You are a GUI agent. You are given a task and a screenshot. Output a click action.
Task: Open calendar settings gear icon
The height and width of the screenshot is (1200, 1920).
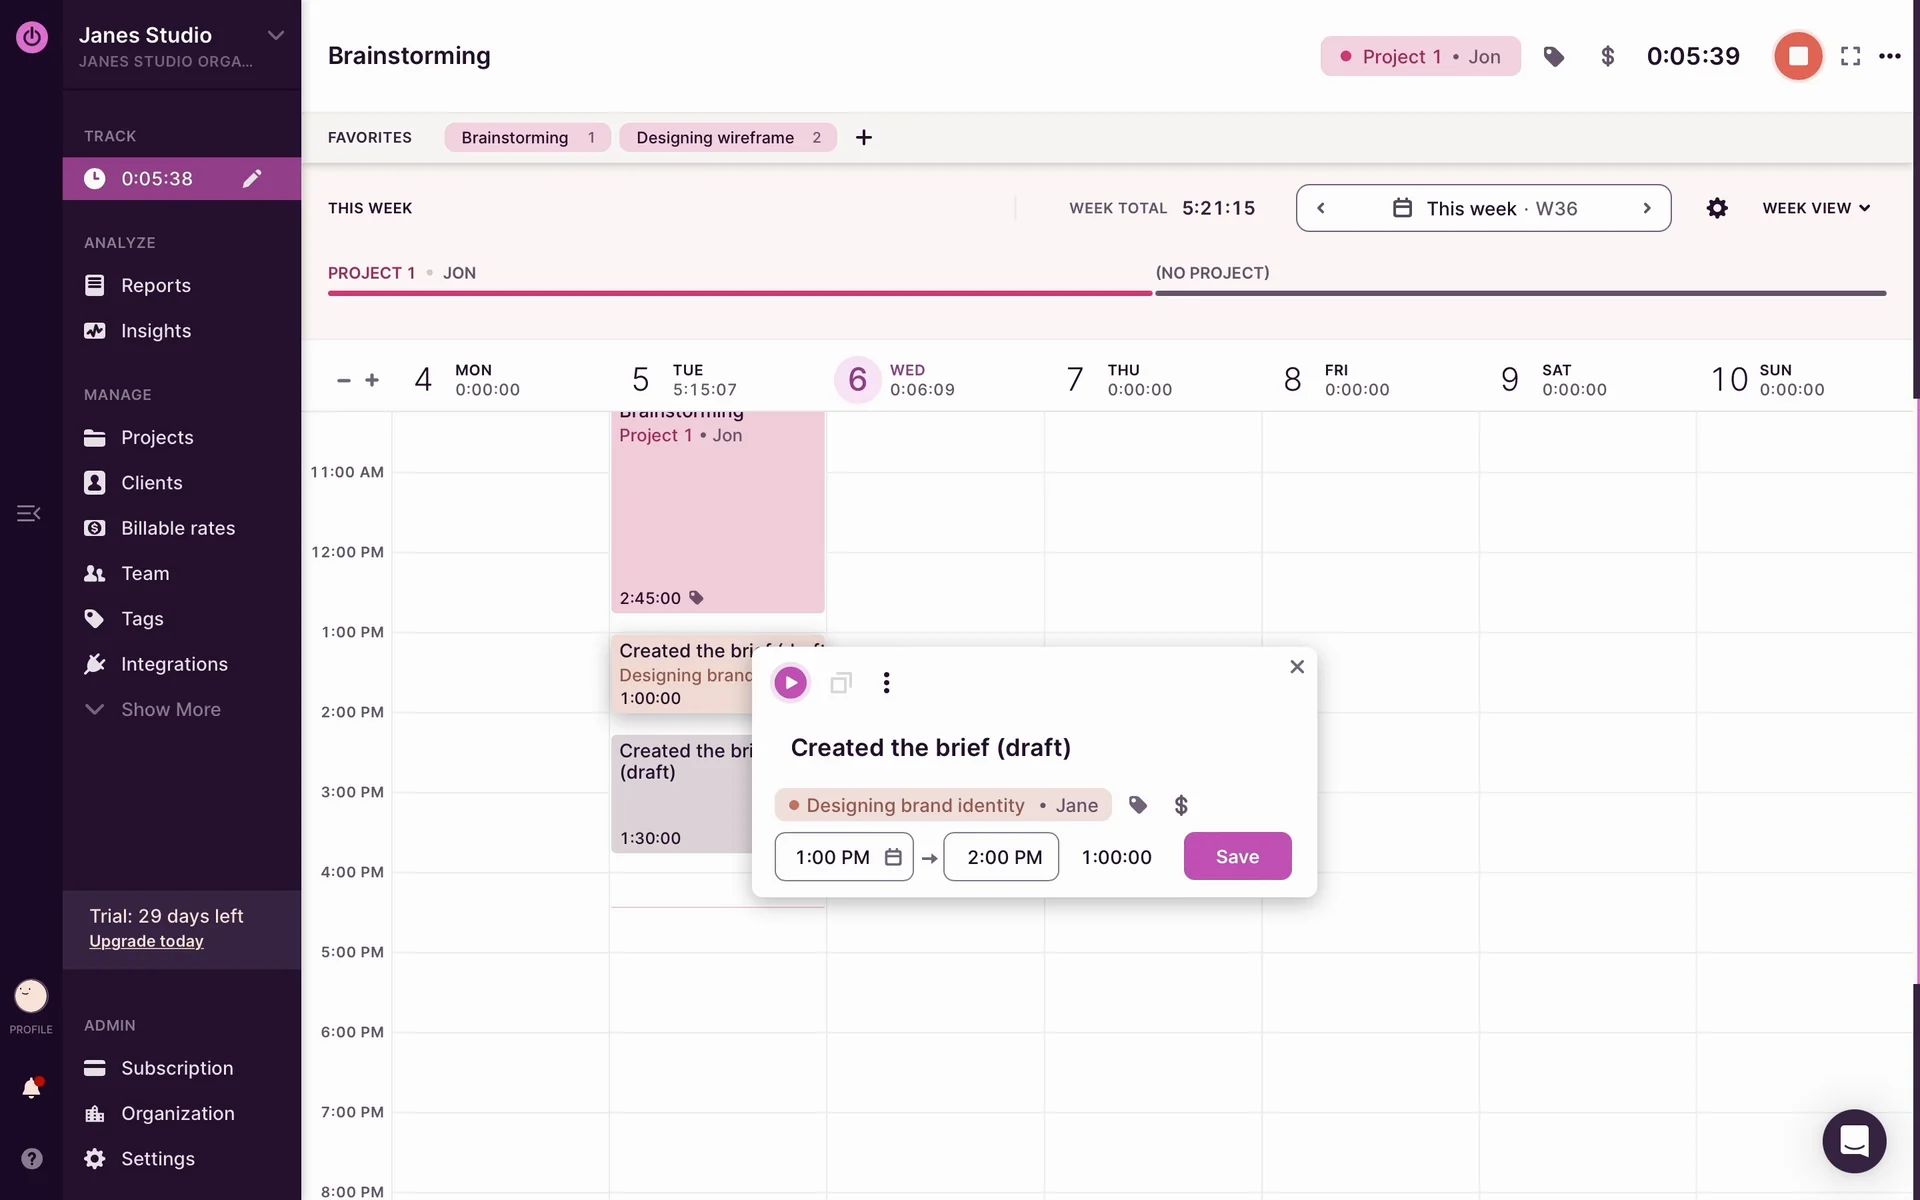1717,208
